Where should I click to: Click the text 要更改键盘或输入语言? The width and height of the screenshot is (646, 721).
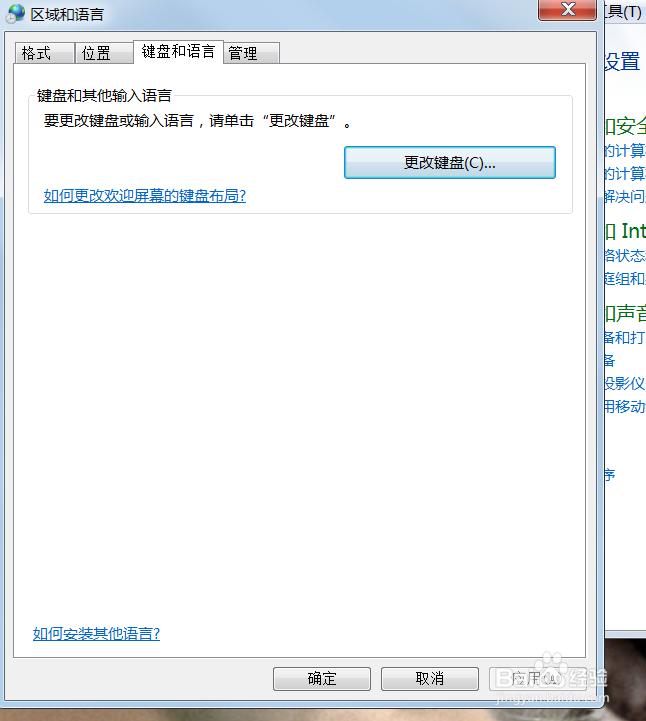pyautogui.click(x=119, y=121)
